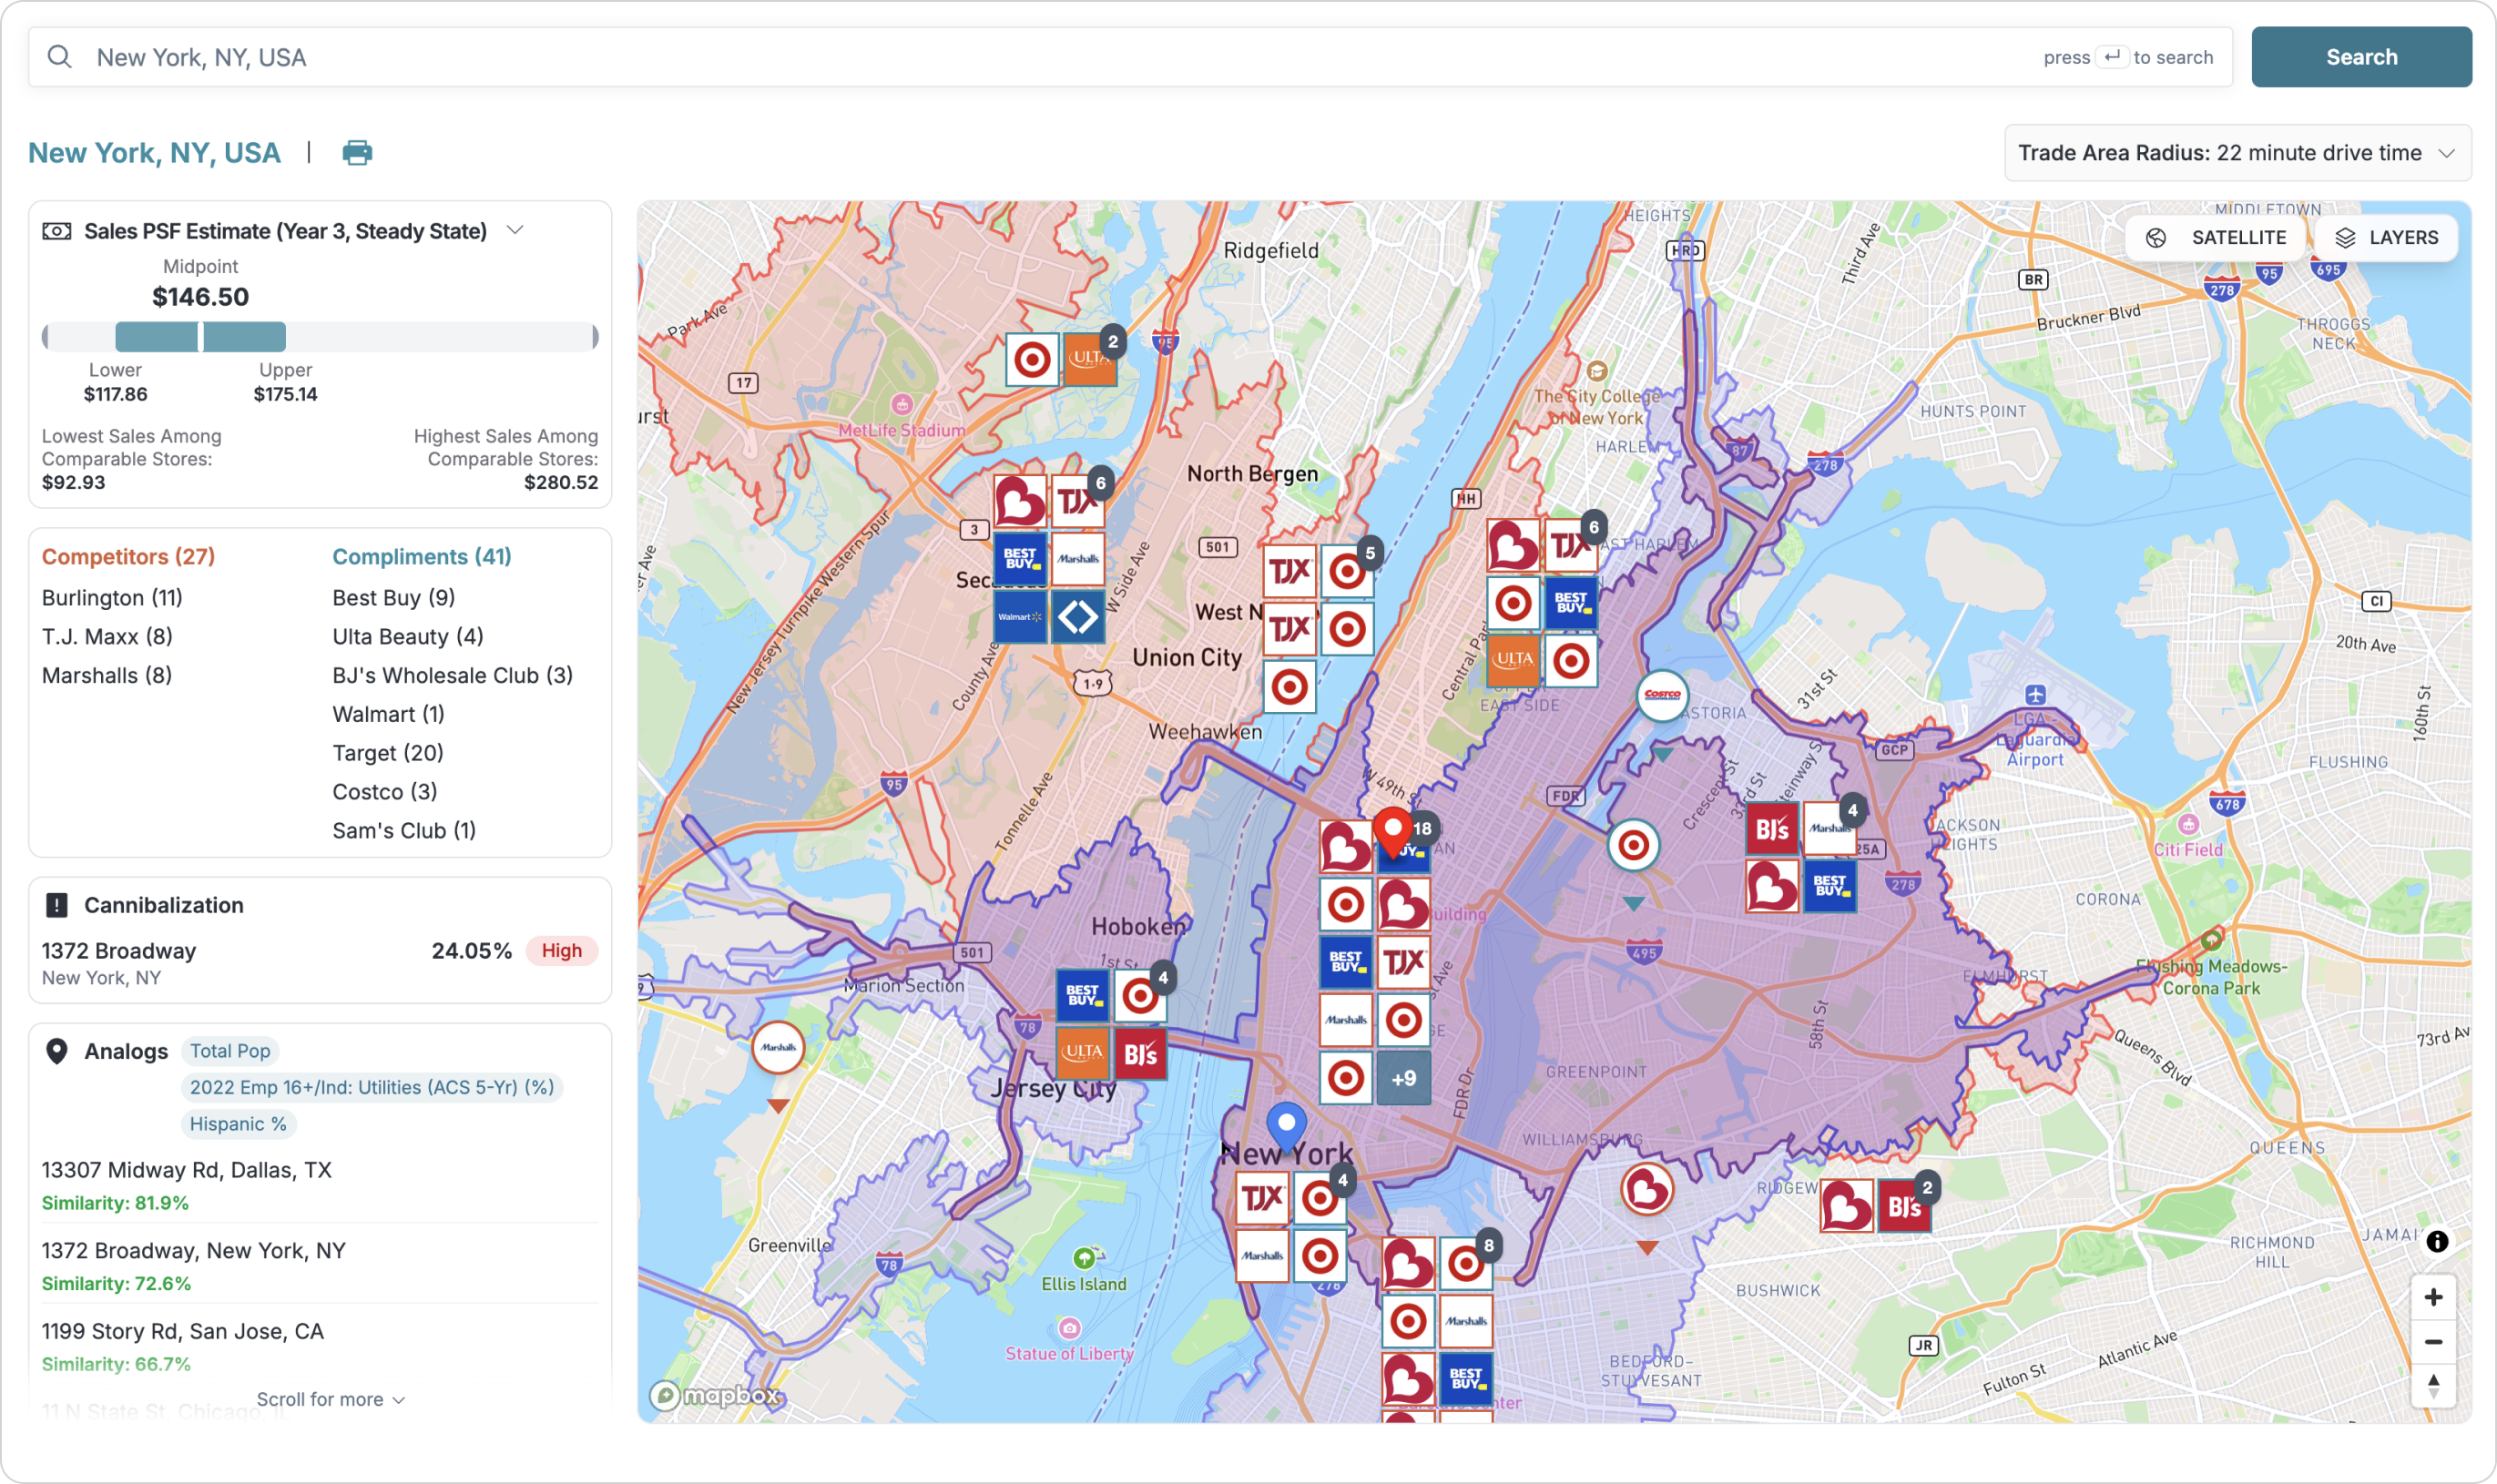Click the red site location pin marker

point(1392,832)
